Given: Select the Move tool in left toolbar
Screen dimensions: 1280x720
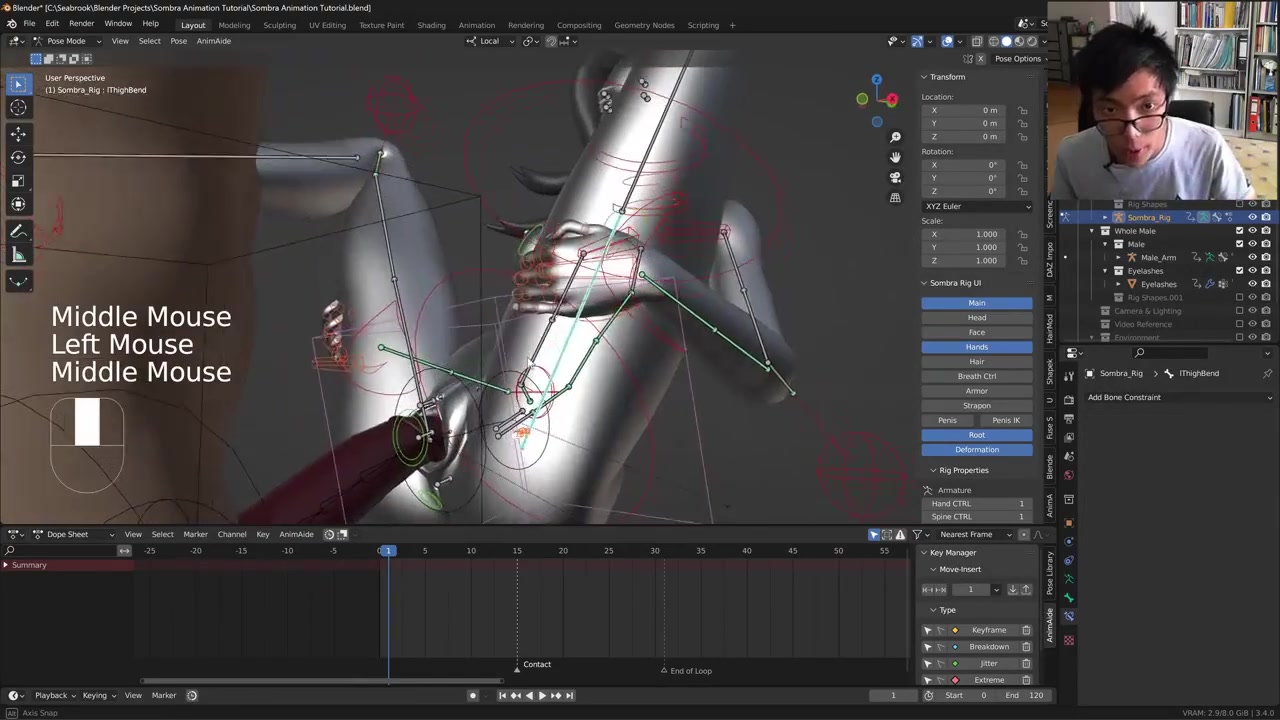Looking at the screenshot, I should (x=18, y=132).
